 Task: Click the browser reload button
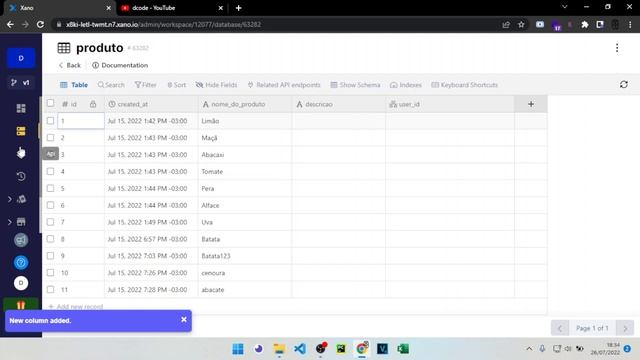click(40, 24)
